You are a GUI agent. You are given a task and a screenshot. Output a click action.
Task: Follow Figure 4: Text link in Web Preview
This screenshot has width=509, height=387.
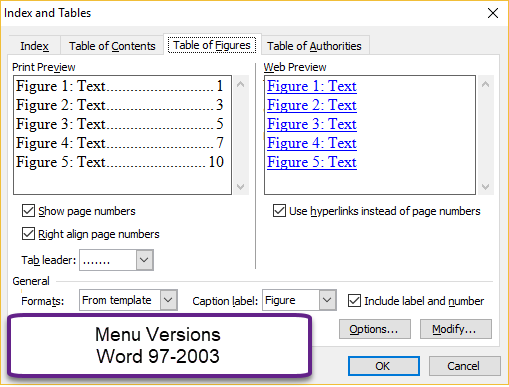312,143
